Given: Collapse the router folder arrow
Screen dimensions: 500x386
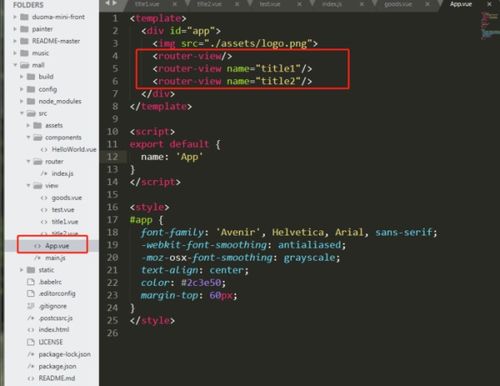Looking at the screenshot, I should [x=28, y=161].
